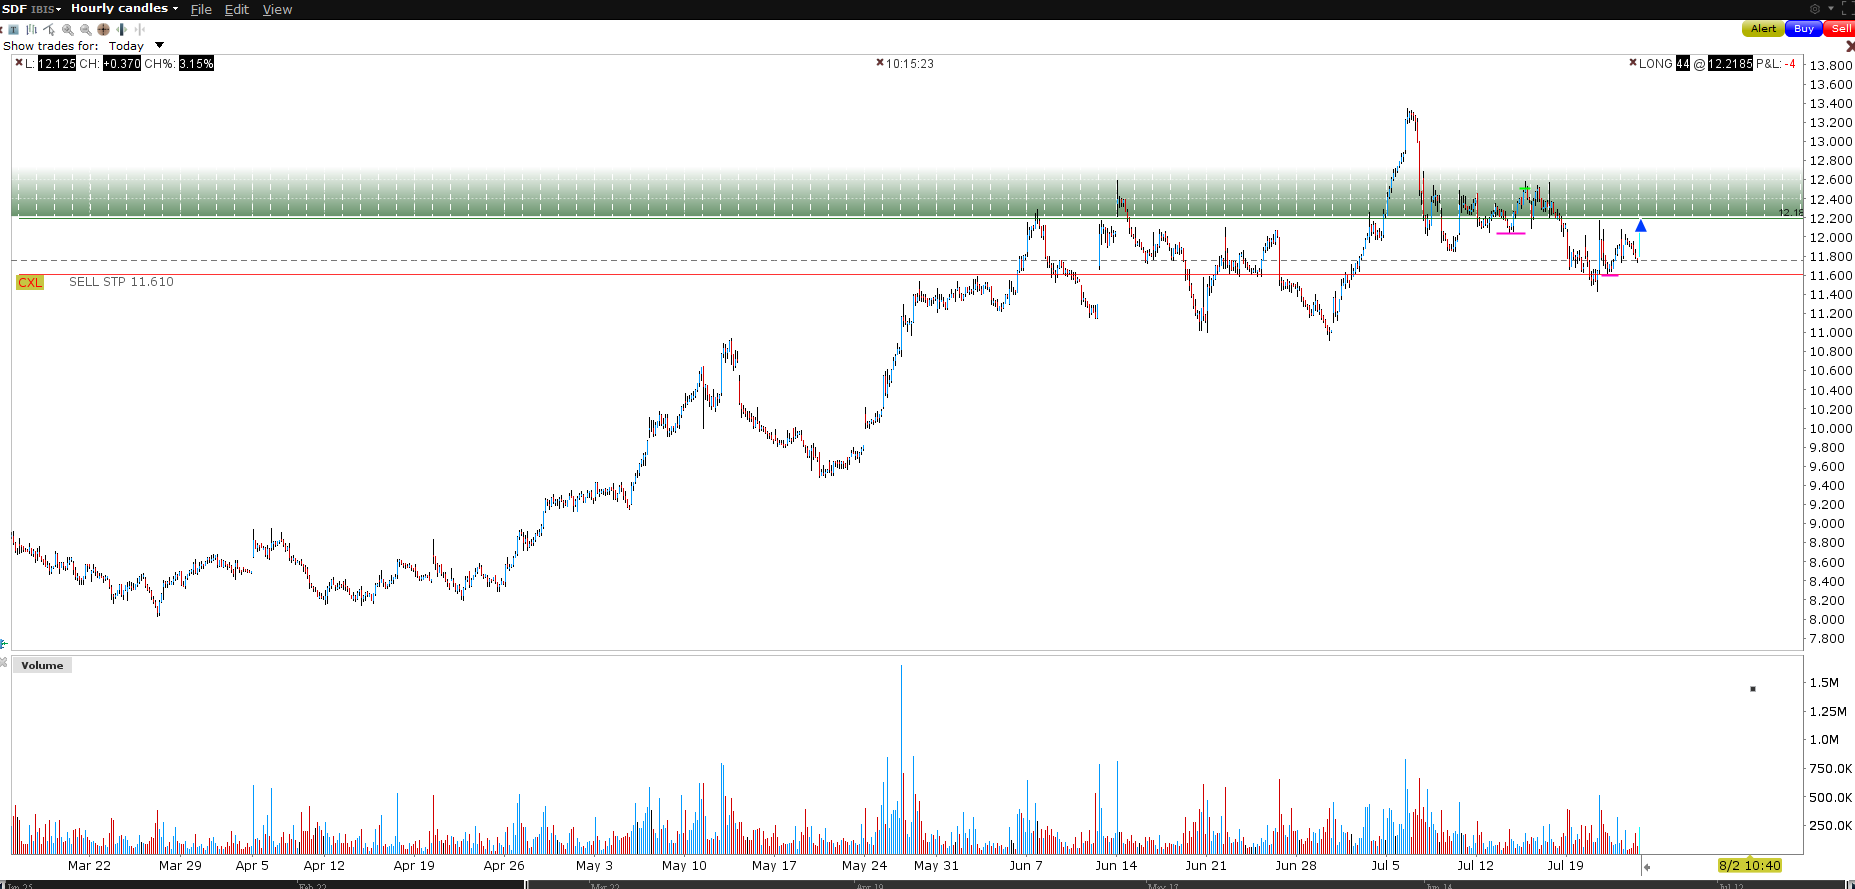Screen dimensions: 1855x889
Task: Click the 8/2 10:40 time marker
Action: click(x=1750, y=866)
